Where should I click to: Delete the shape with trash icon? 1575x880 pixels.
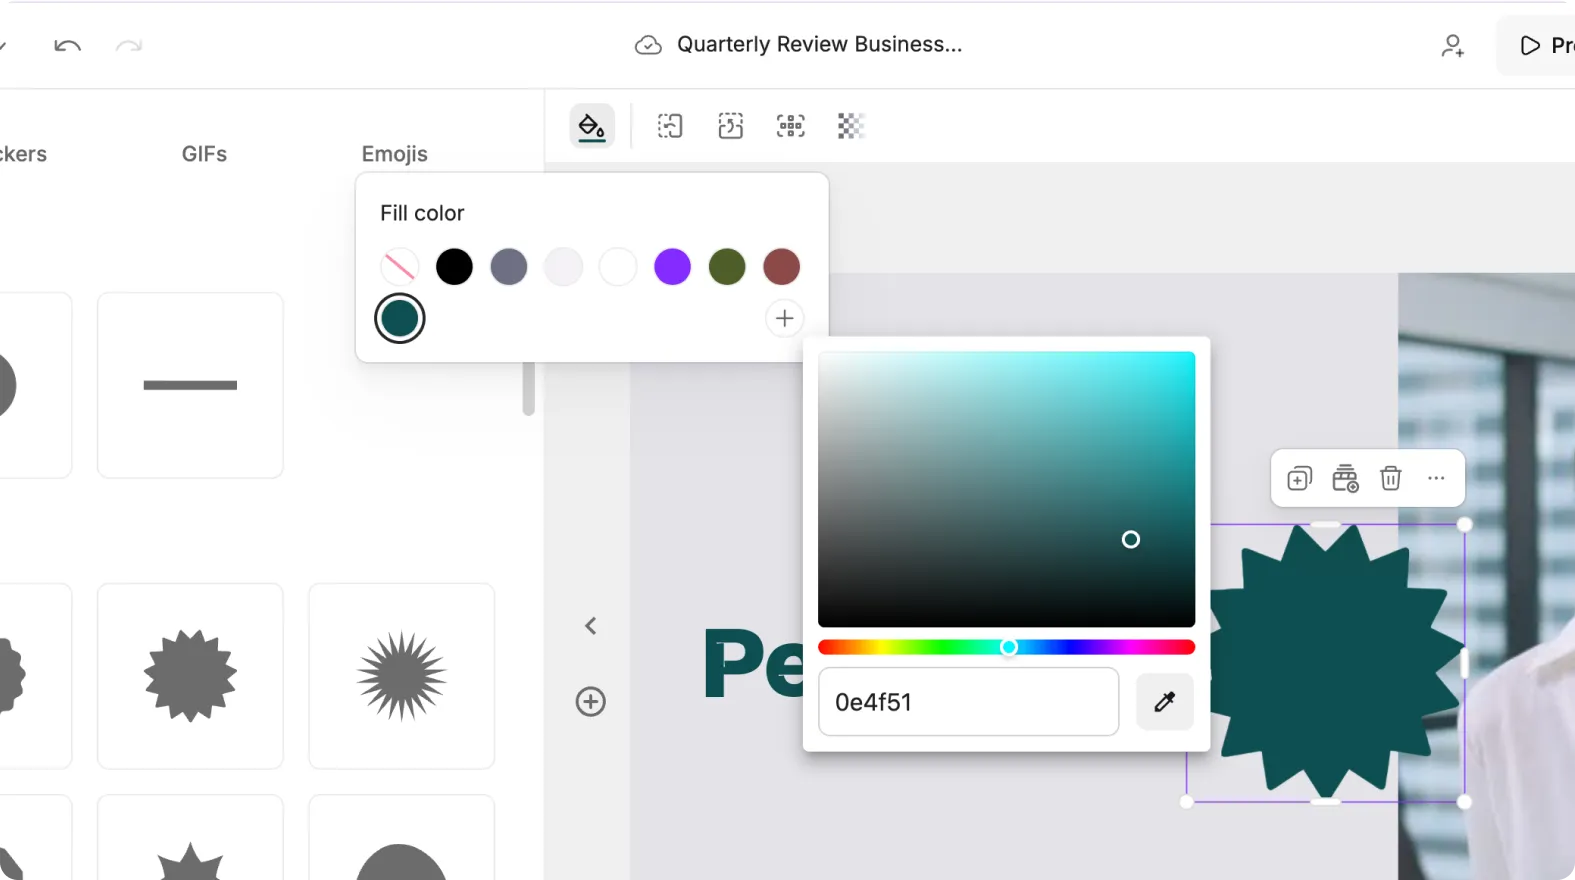click(1391, 479)
